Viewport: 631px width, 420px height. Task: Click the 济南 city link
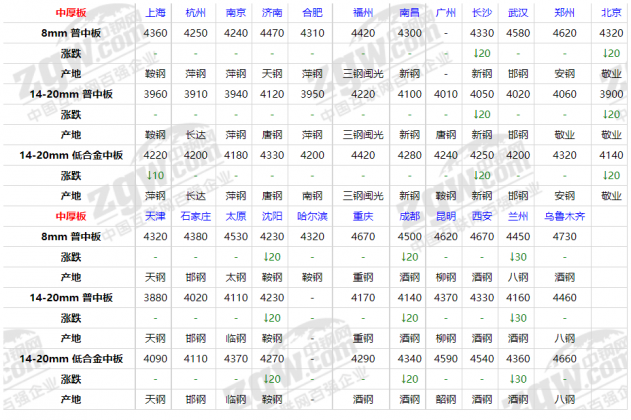[272, 15]
